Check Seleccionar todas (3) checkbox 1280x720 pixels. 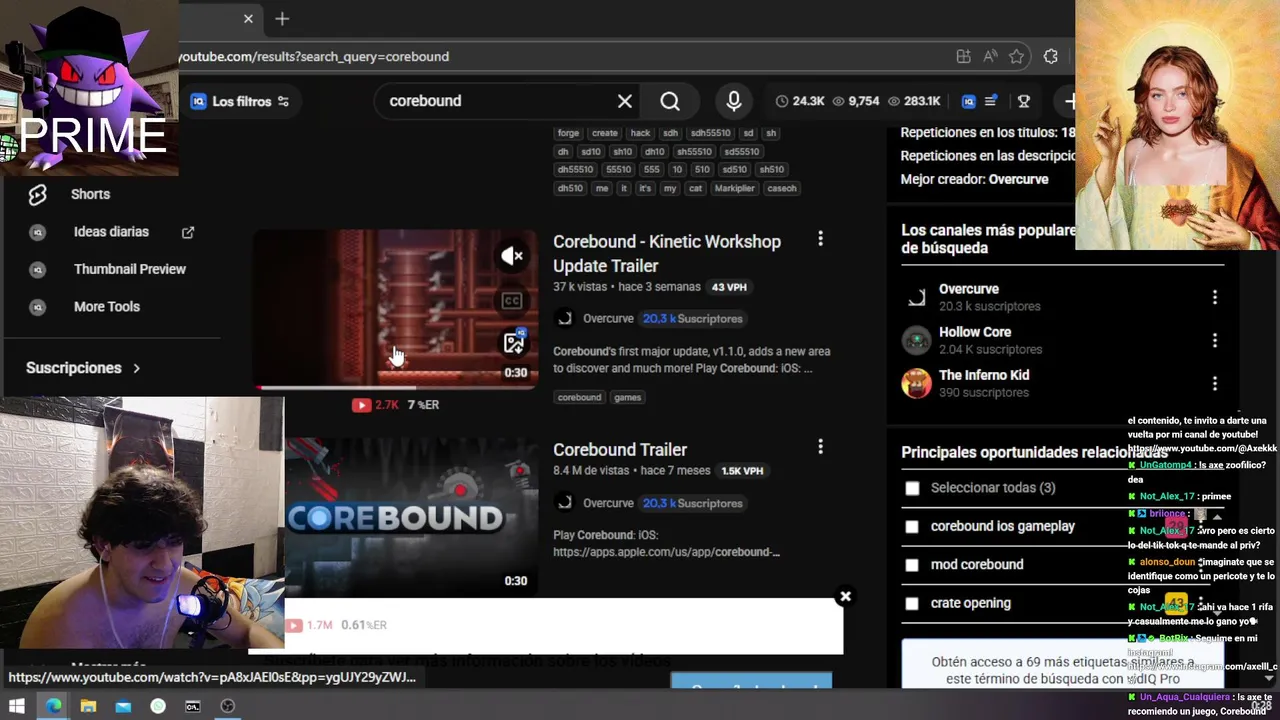(912, 488)
